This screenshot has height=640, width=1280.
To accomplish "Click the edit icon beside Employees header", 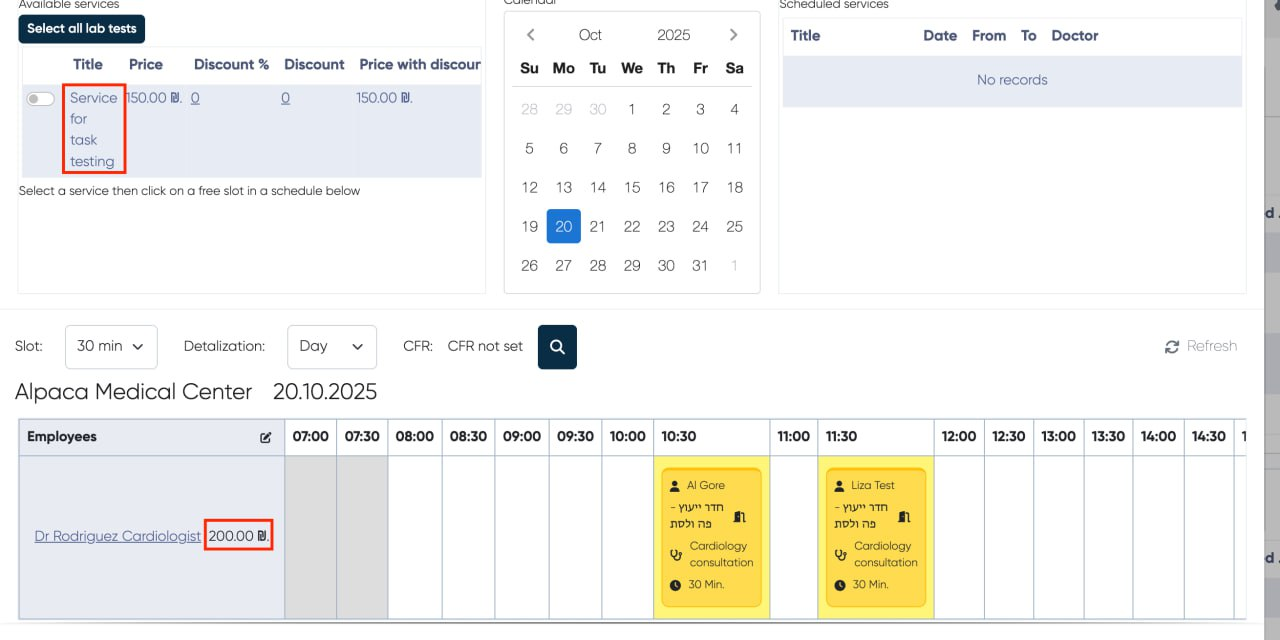I will pos(266,437).
